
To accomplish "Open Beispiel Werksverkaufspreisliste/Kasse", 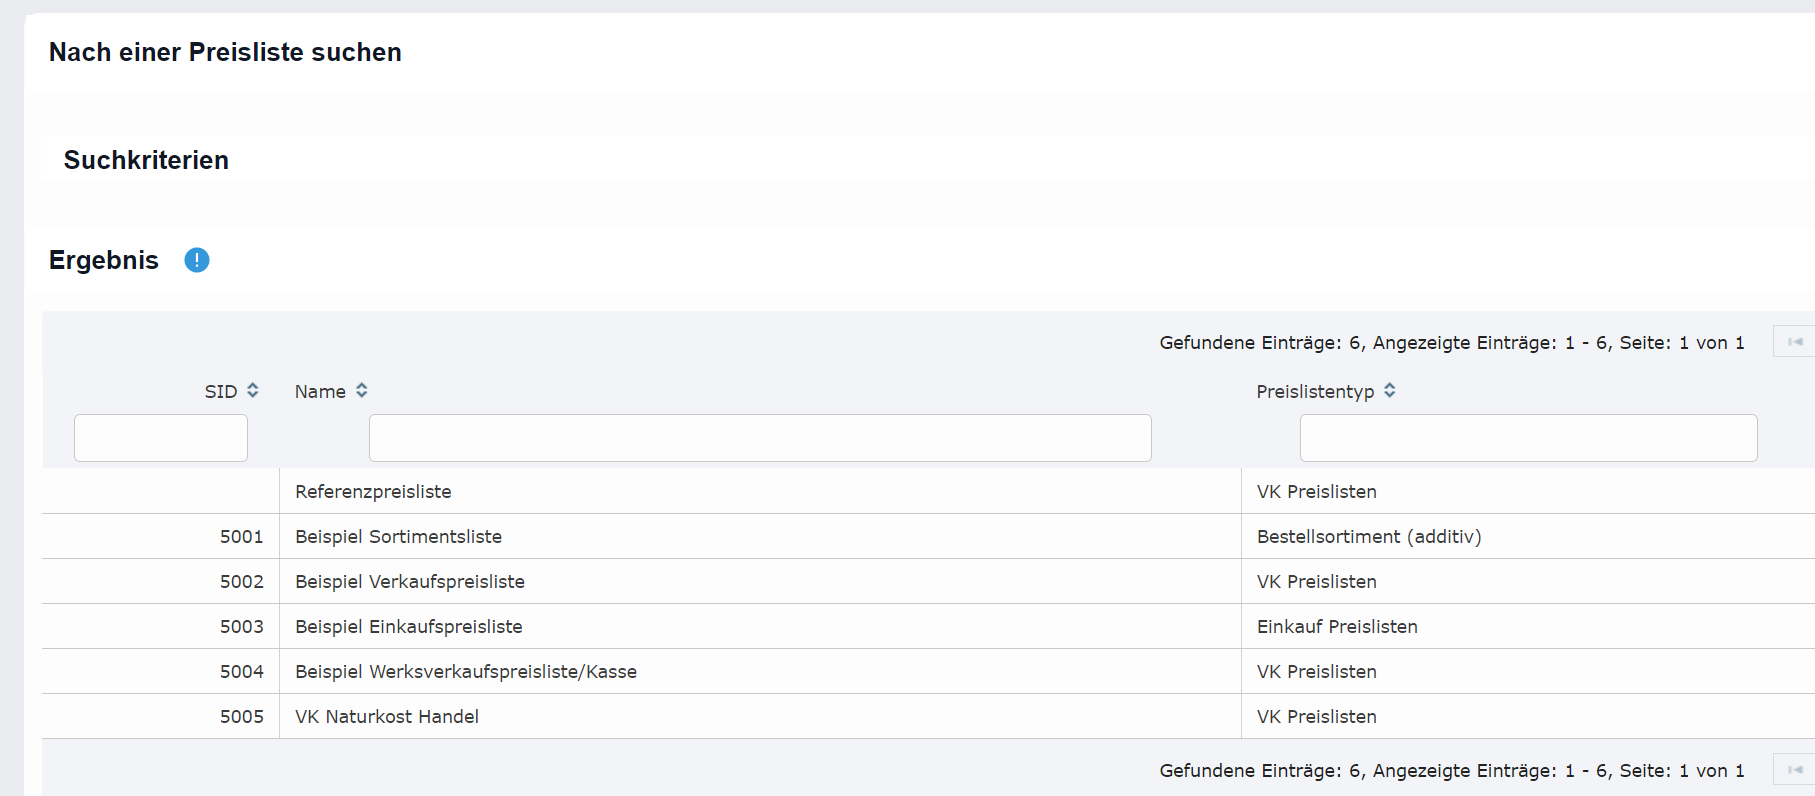I will click(465, 672).
